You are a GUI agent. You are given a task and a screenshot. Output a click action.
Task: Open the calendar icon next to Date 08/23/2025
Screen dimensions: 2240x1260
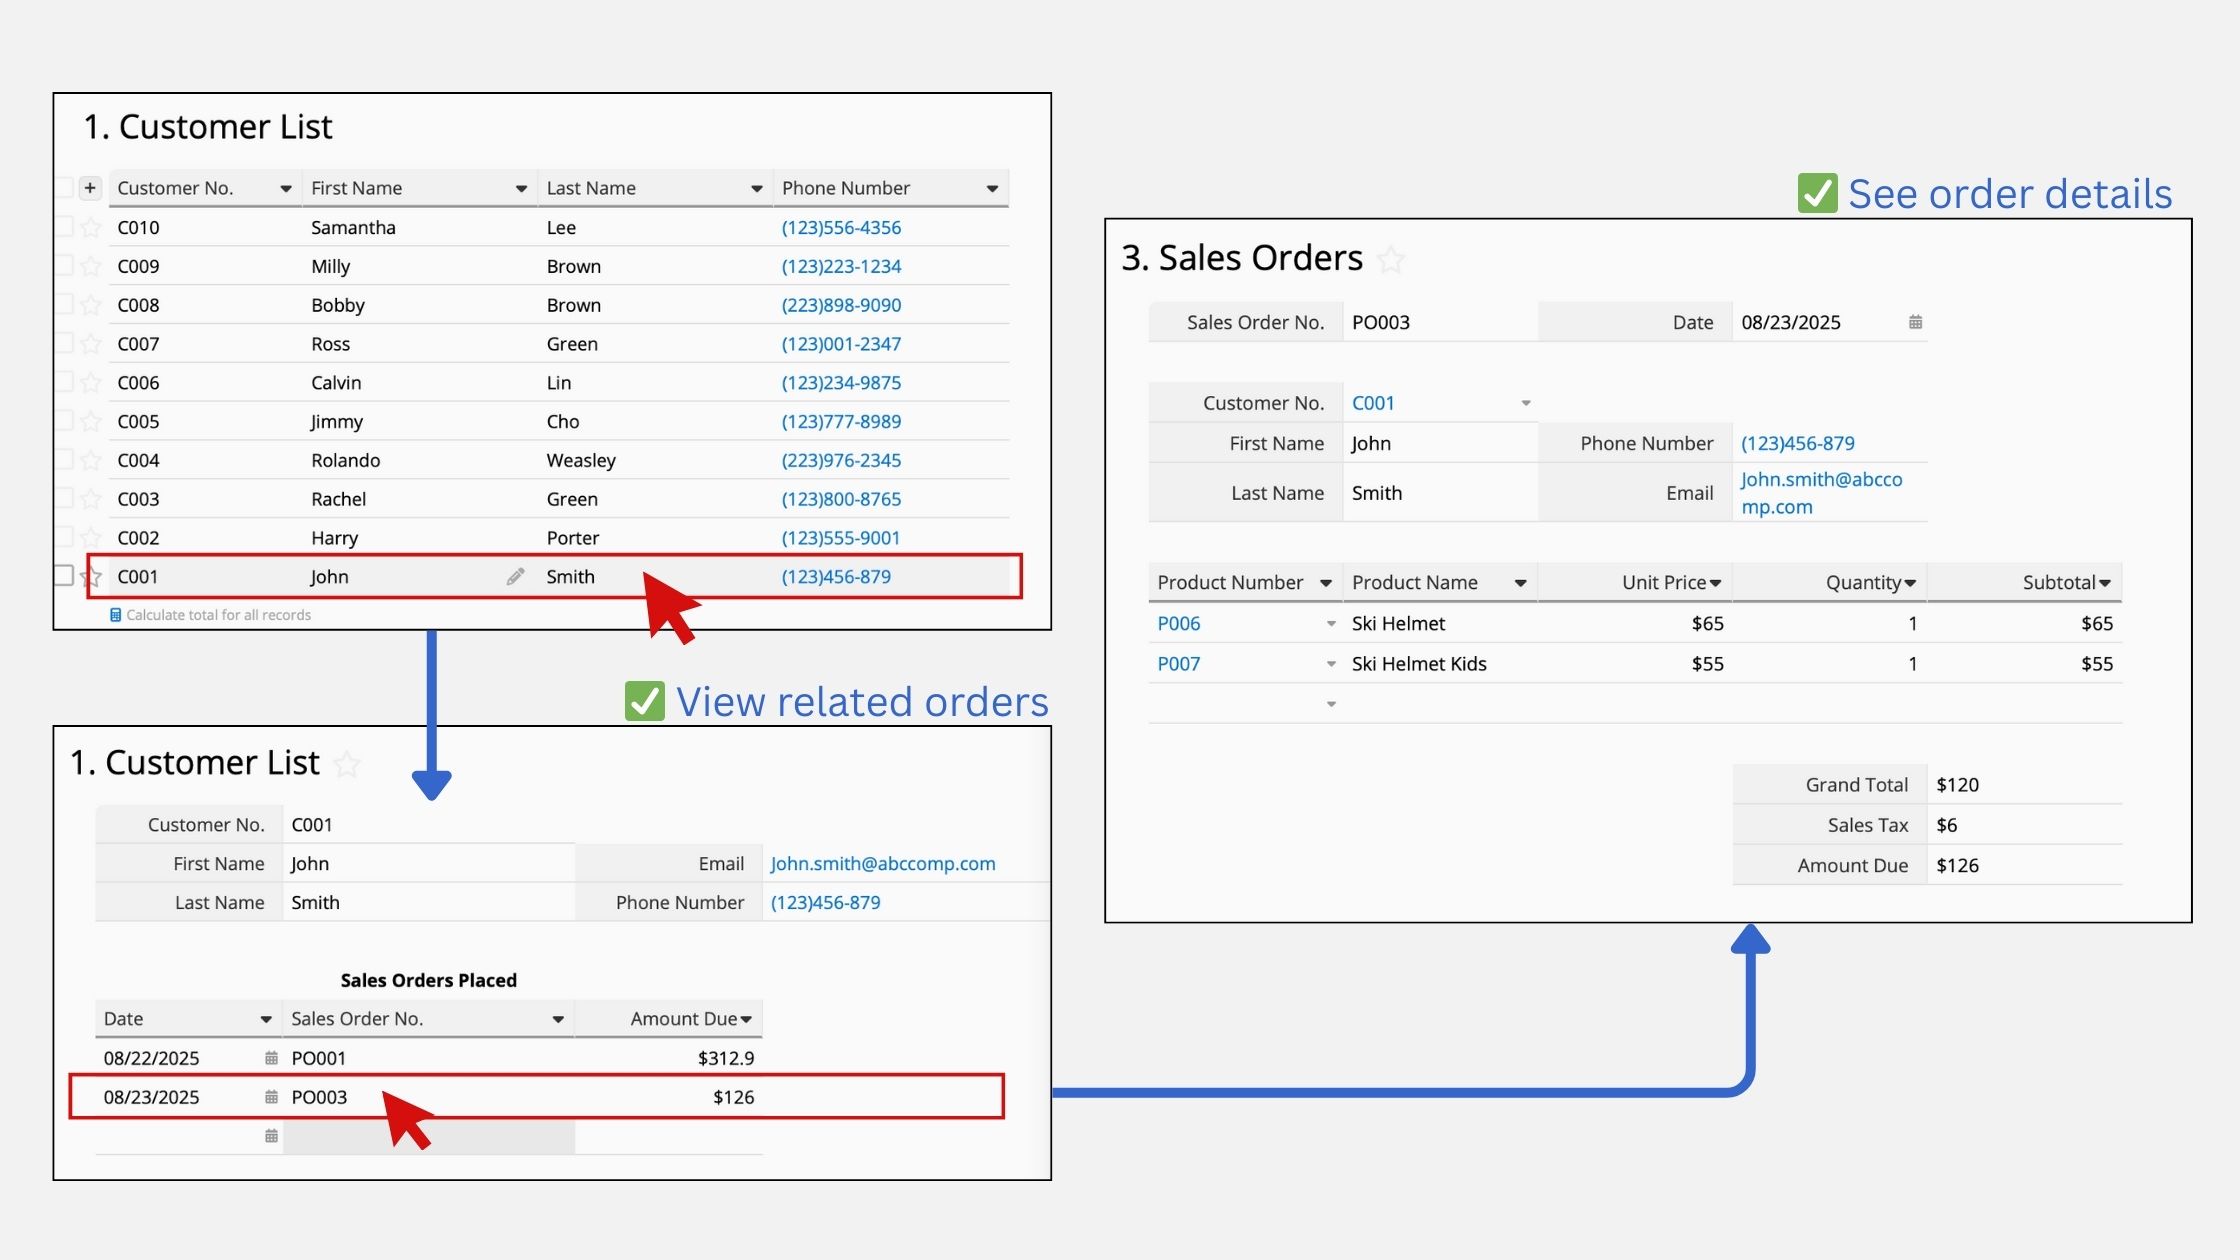pyautogui.click(x=1916, y=321)
